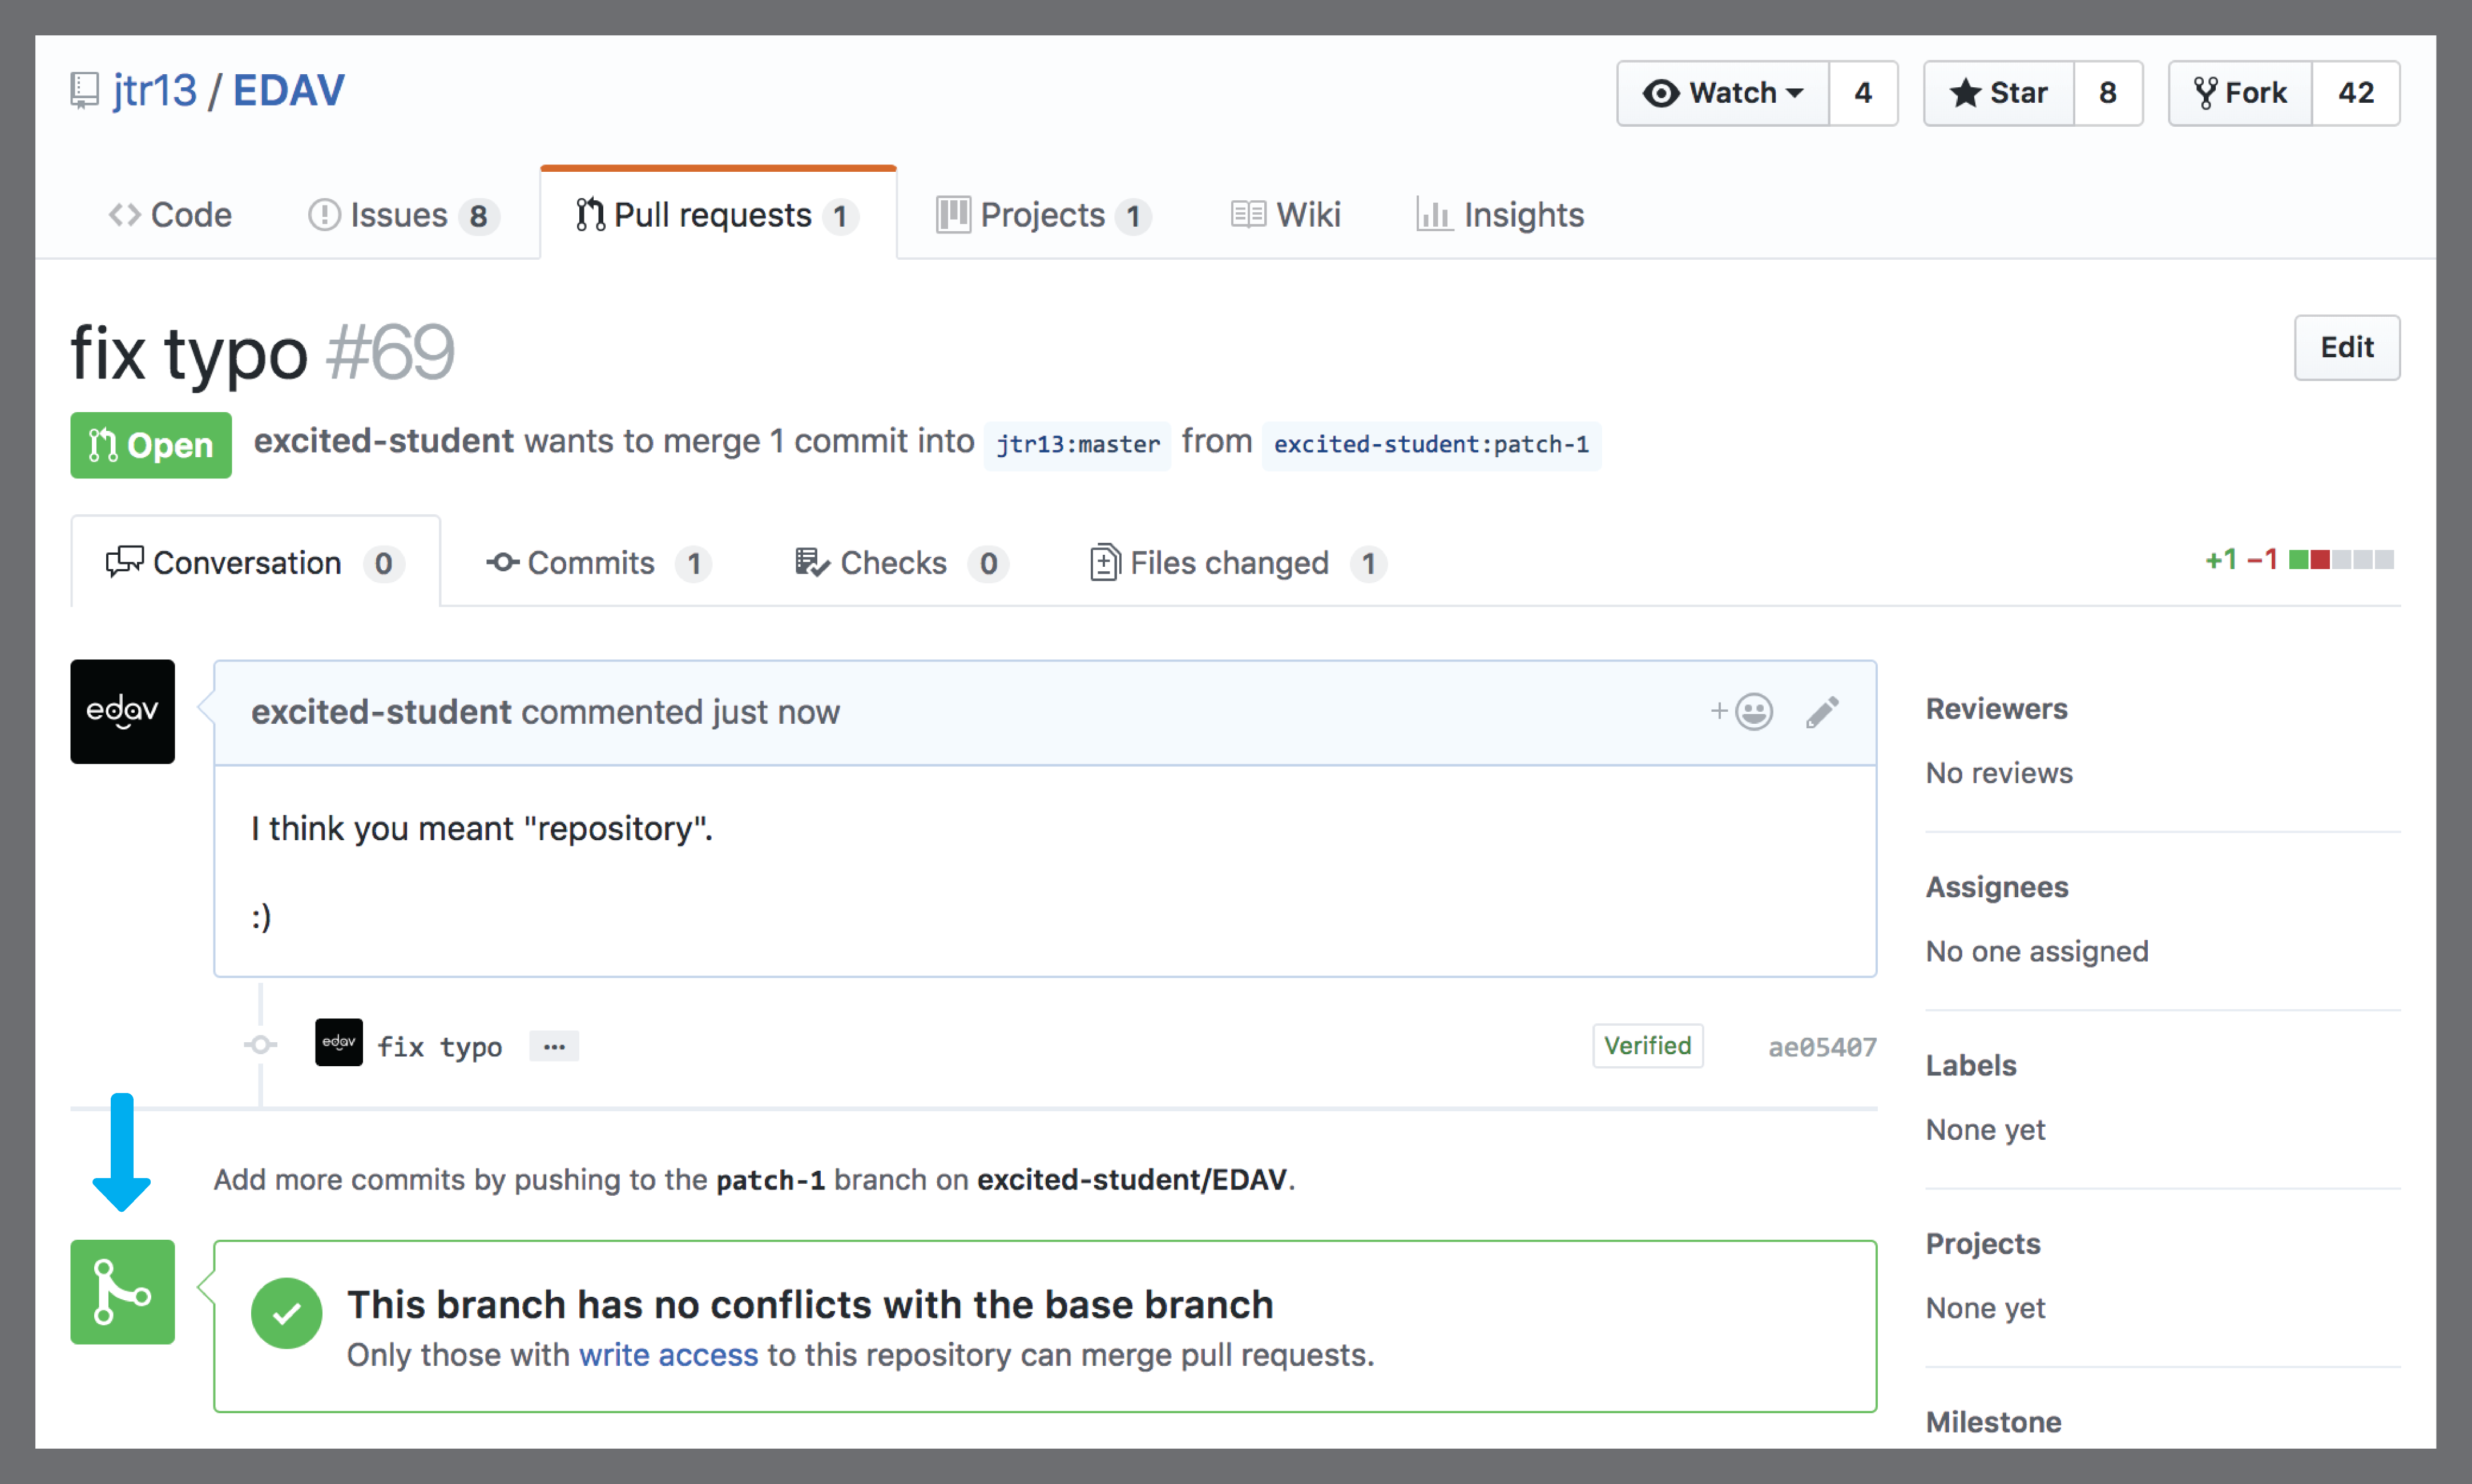Screen dimensions: 2472x1484
Task: Click the large edav avatar beside comment
Action: tap(122, 712)
